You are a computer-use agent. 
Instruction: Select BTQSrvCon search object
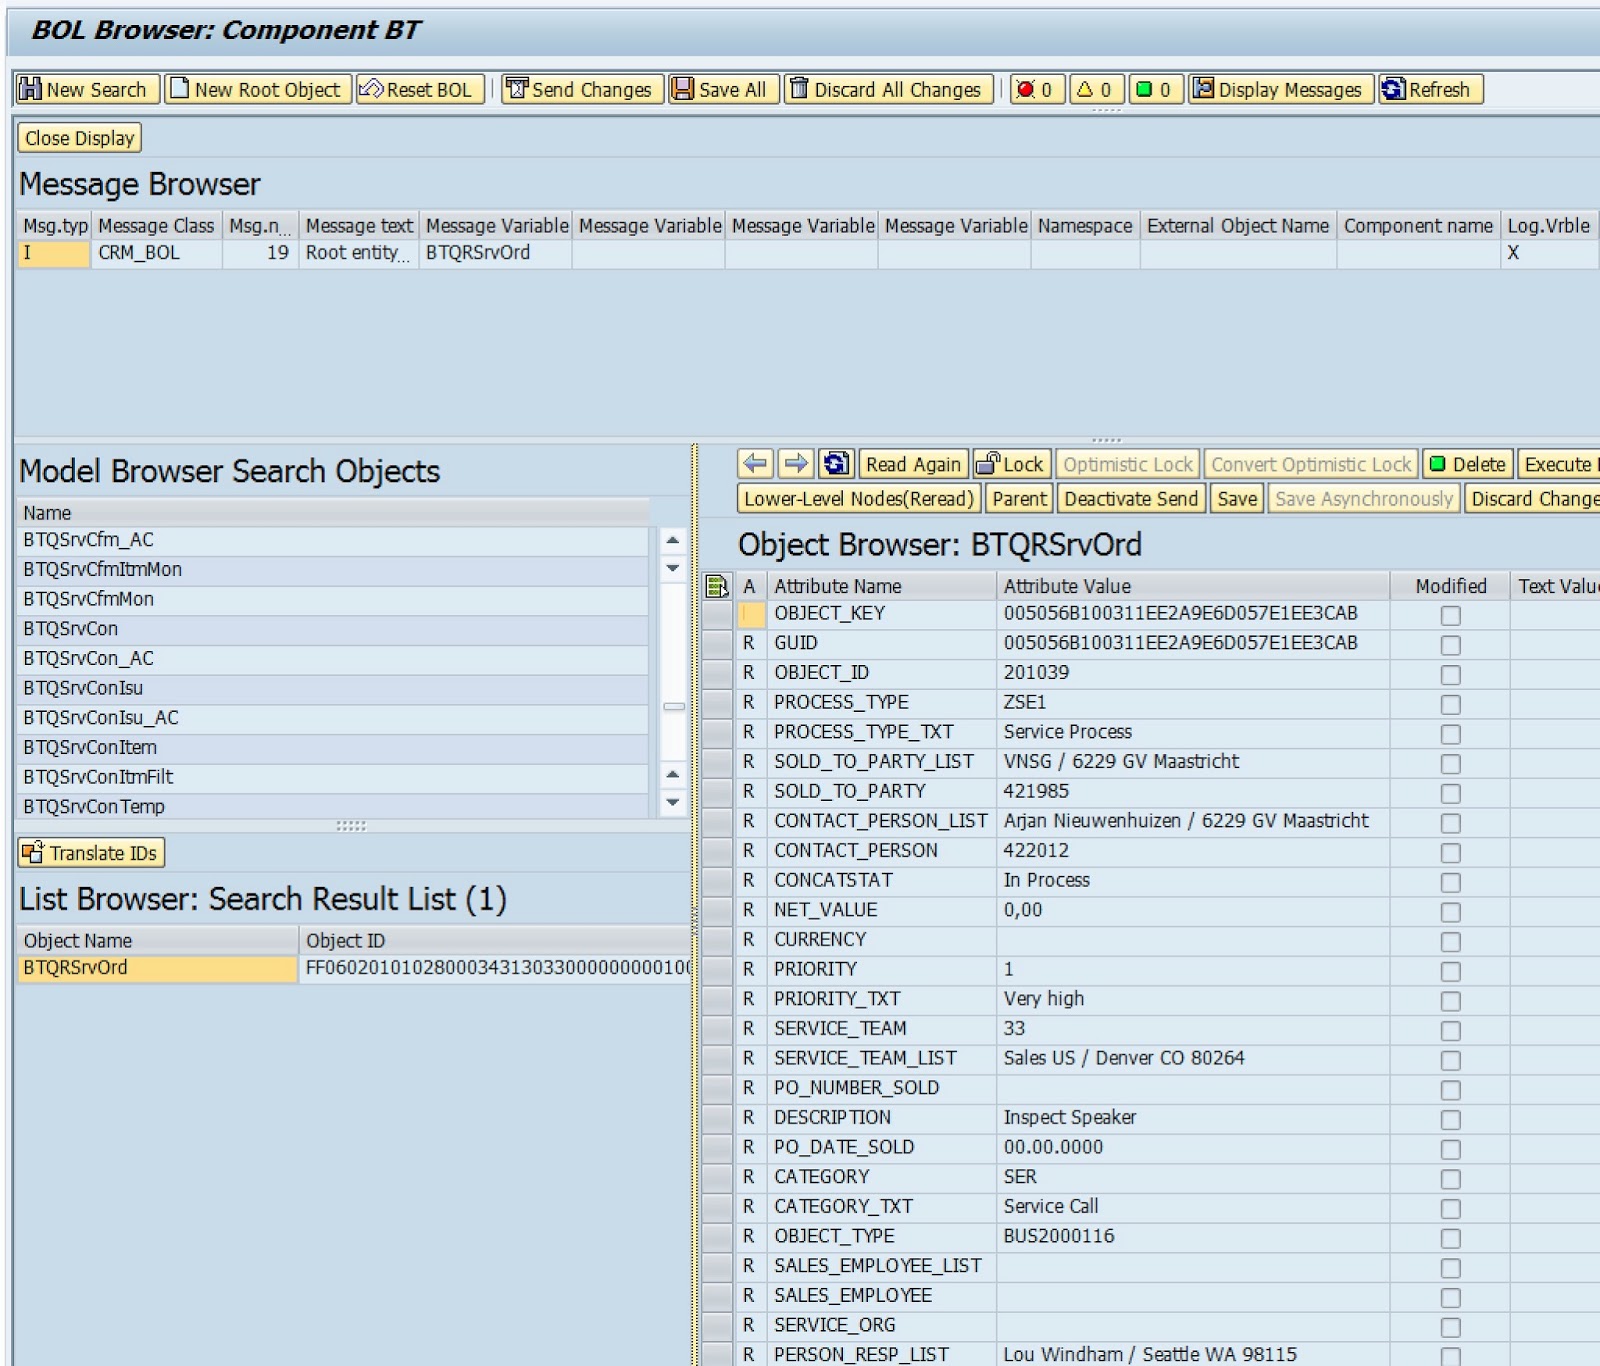click(333, 629)
